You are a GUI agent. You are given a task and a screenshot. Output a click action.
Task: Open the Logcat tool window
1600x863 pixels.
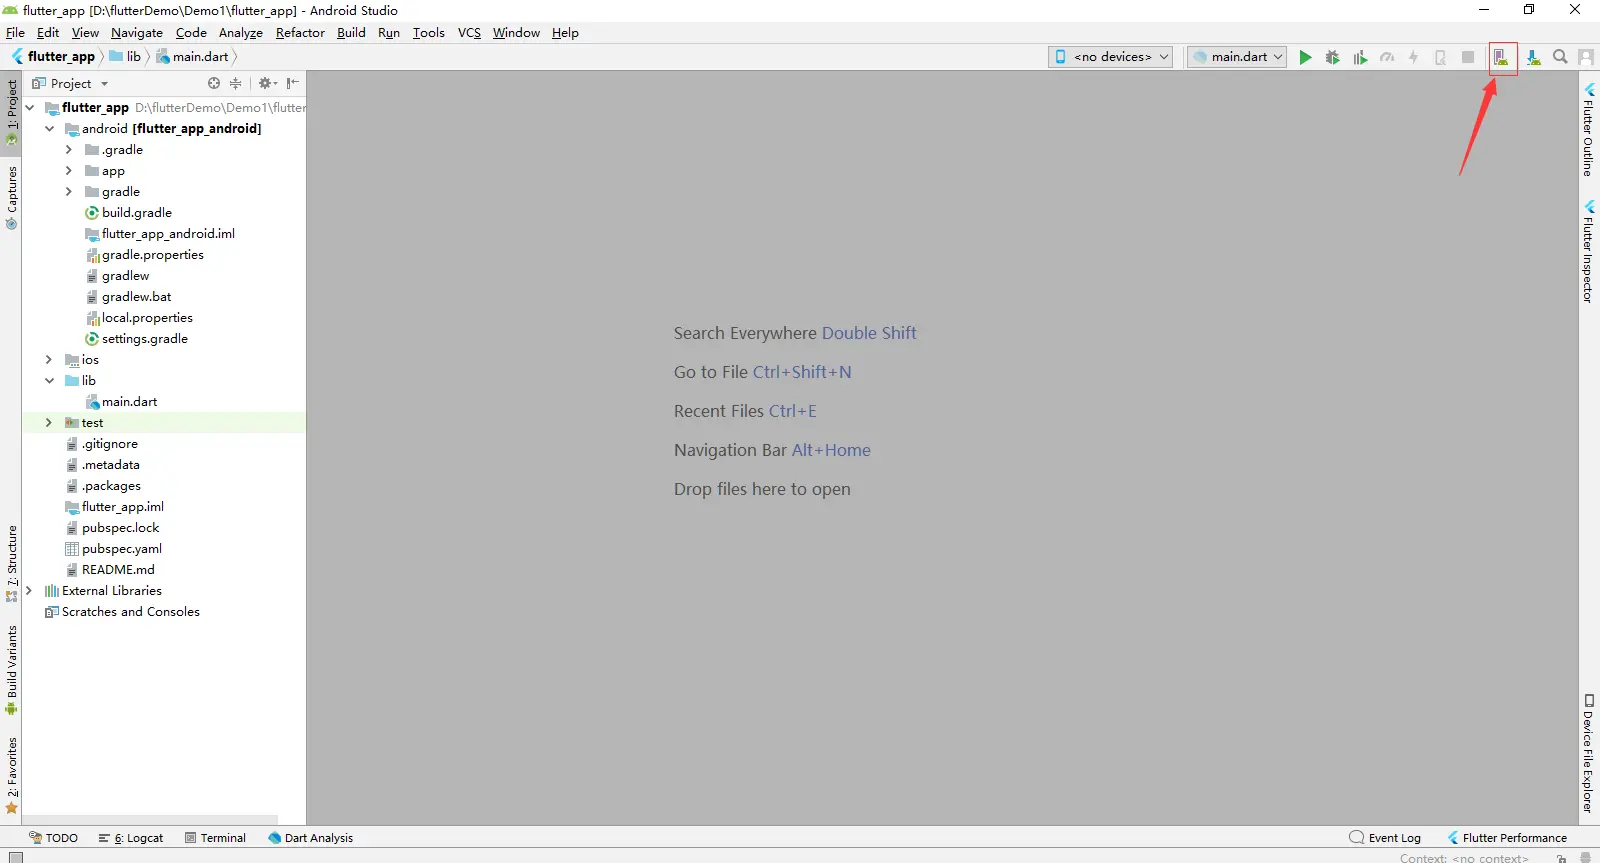coord(131,838)
